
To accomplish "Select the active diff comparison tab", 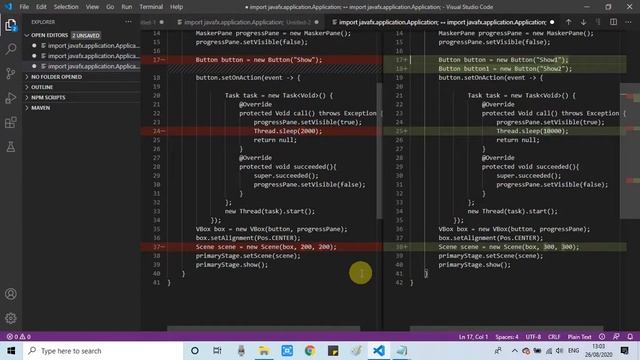I will tap(443, 22).
